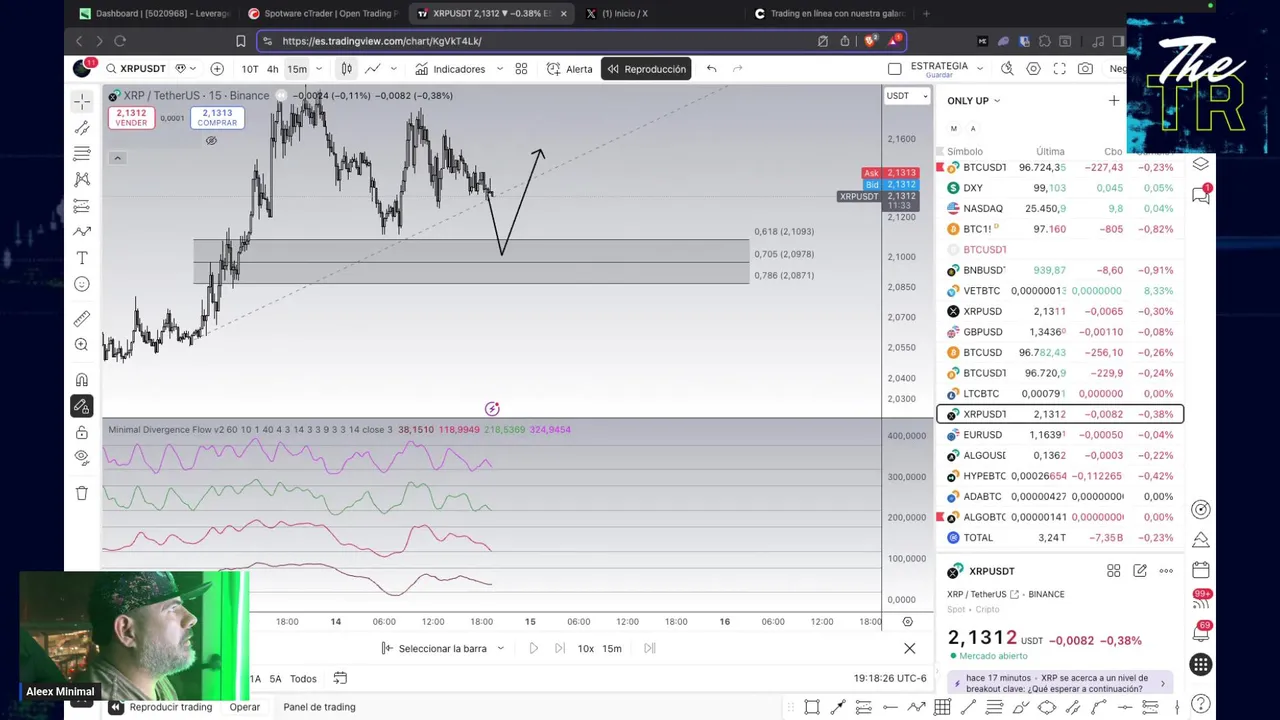Open the chat messages sidebar icon
The width and height of the screenshot is (1280, 720).
pyautogui.click(x=1201, y=195)
